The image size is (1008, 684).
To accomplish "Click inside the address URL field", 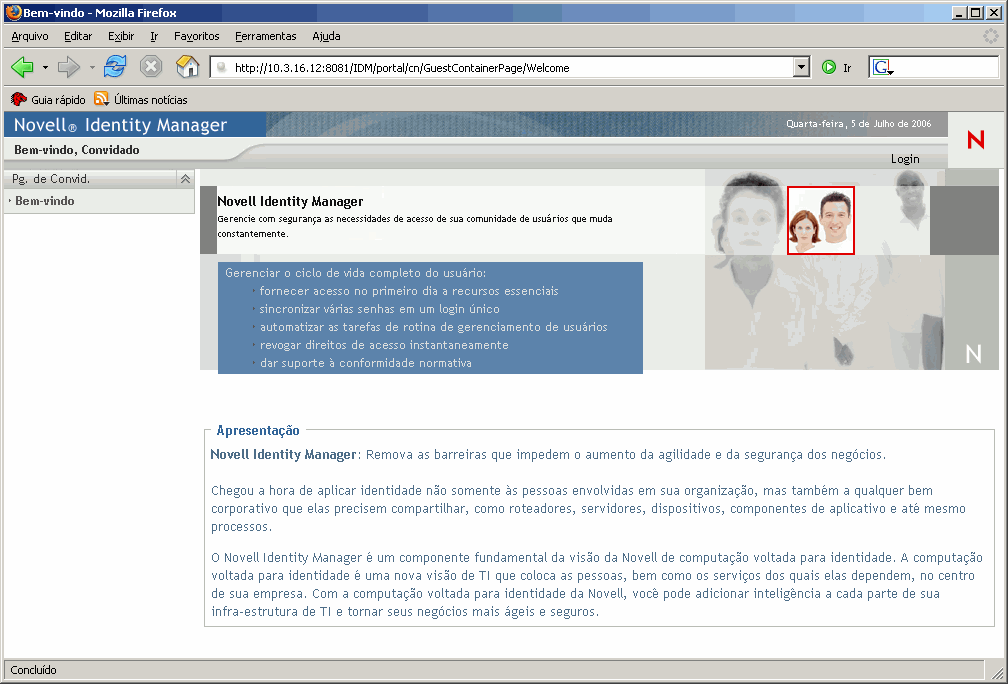I will [500, 68].
